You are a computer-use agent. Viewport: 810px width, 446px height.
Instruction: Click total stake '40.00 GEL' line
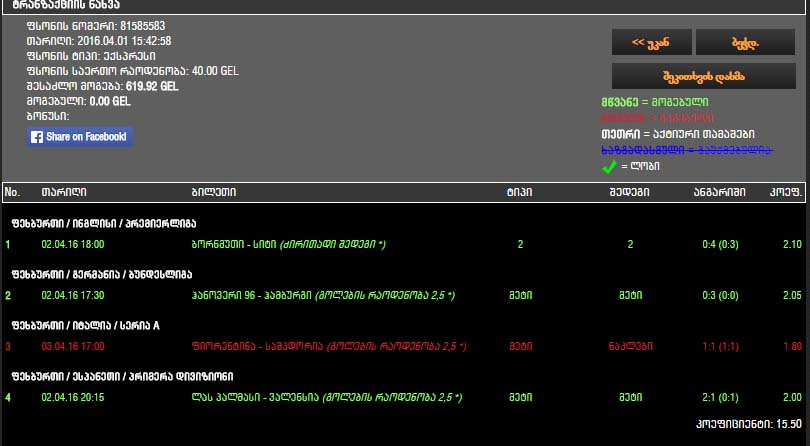click(133, 71)
